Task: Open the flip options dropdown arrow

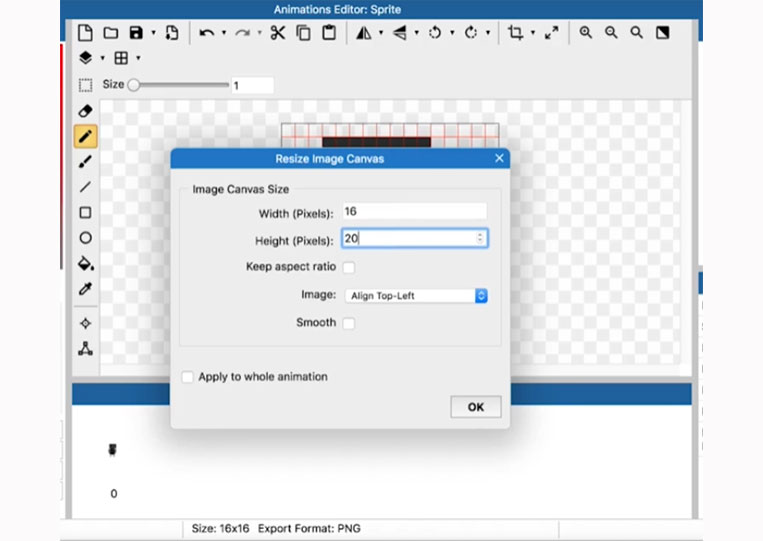Action: (417, 33)
